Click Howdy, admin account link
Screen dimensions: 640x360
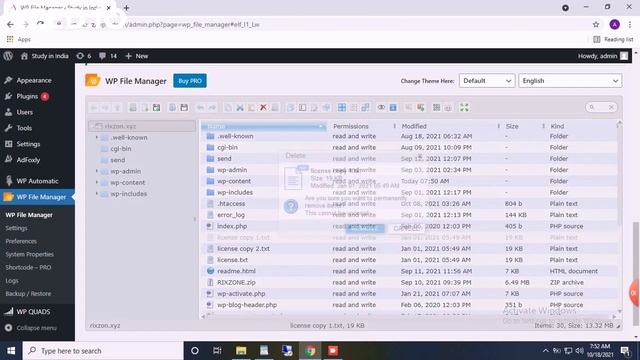coord(603,56)
